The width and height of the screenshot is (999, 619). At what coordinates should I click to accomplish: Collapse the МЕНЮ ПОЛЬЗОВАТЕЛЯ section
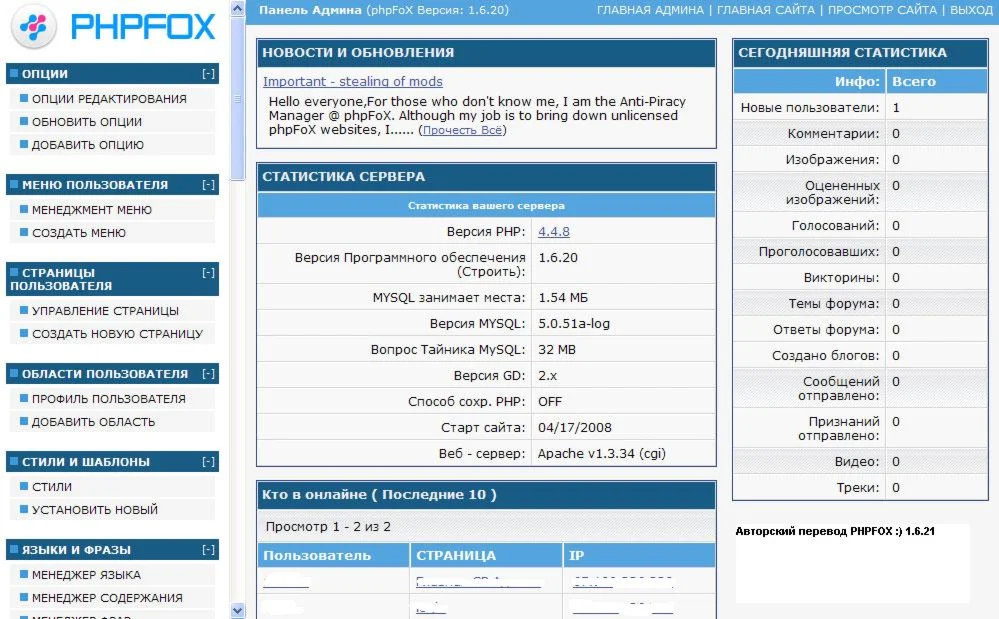[x=208, y=185]
